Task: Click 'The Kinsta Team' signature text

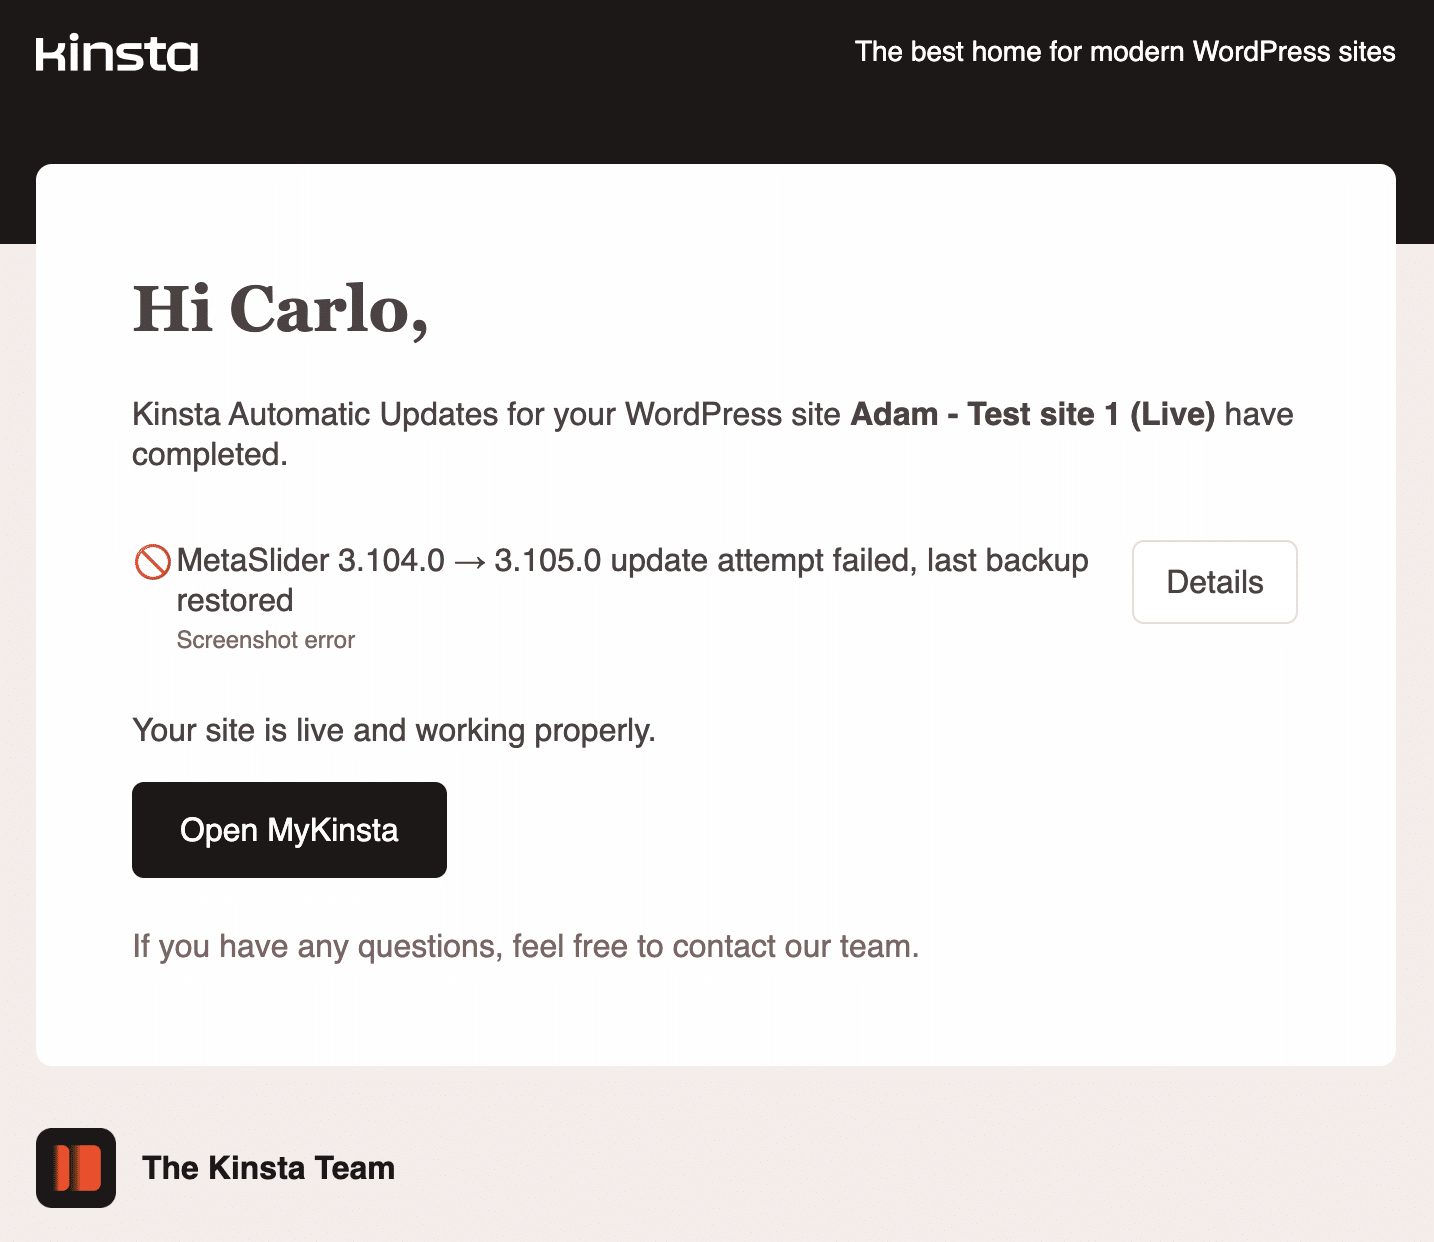Action: [x=268, y=1168]
